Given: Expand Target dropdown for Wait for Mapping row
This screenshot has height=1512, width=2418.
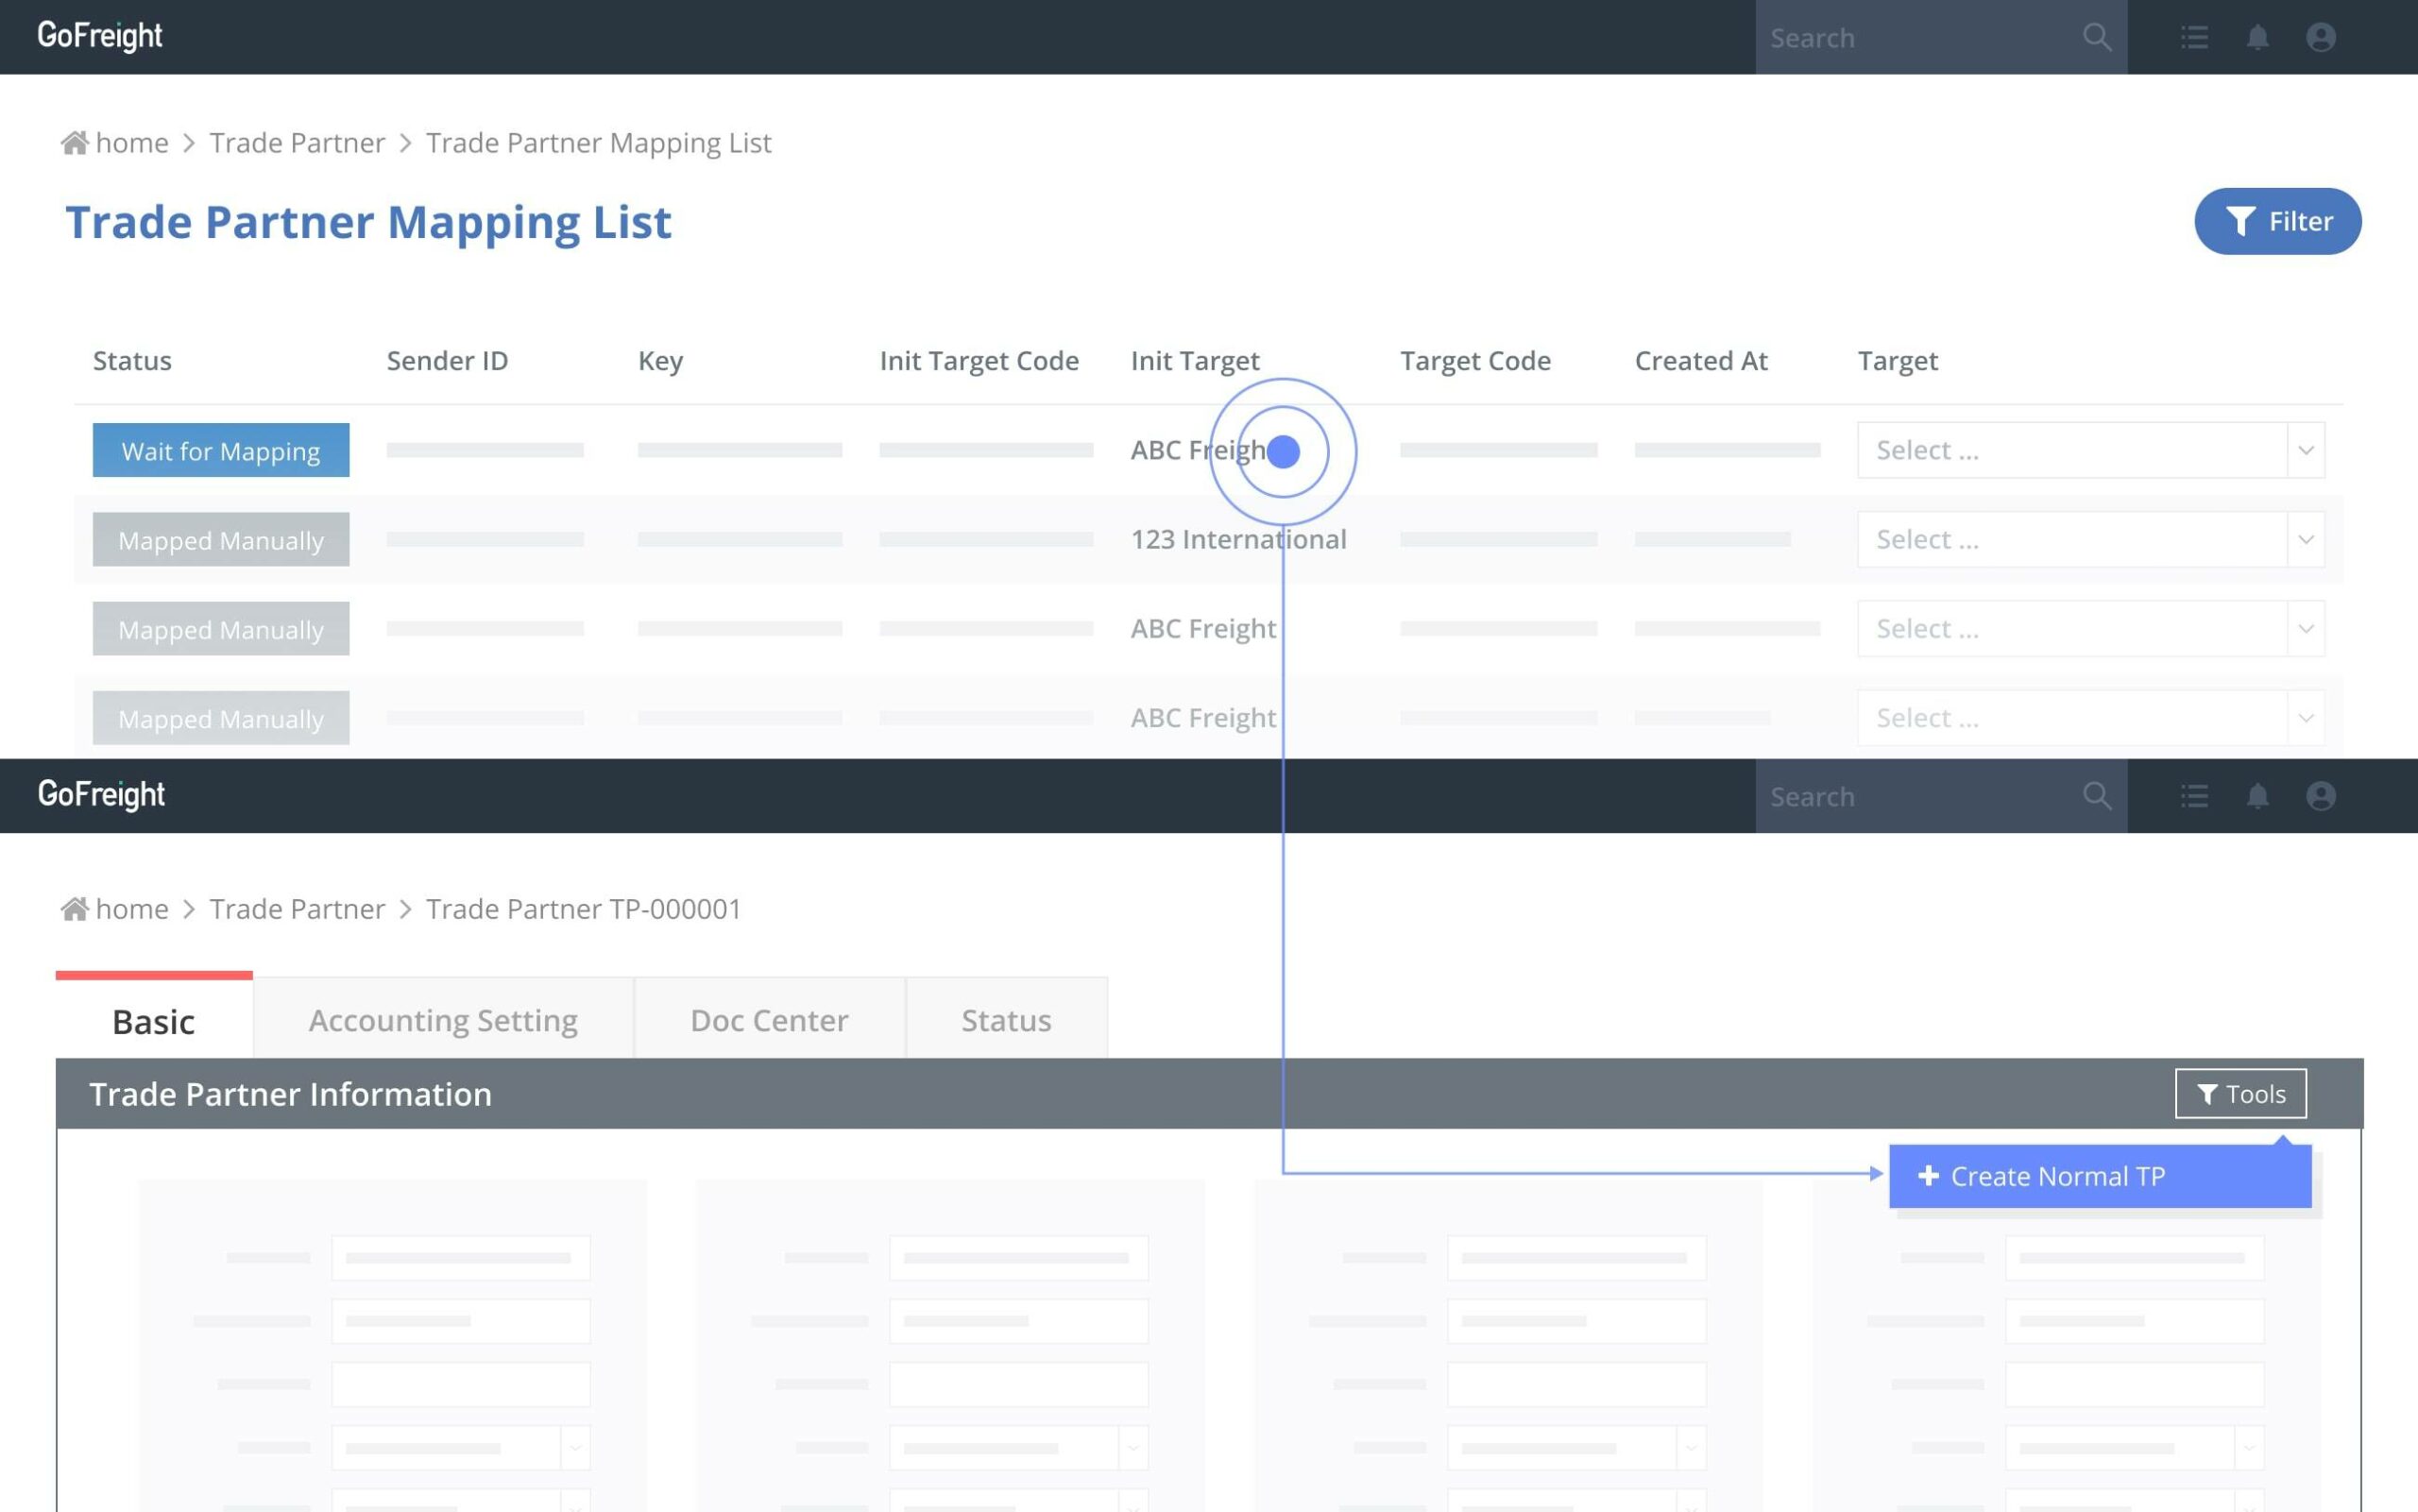Looking at the screenshot, I should tap(2305, 450).
